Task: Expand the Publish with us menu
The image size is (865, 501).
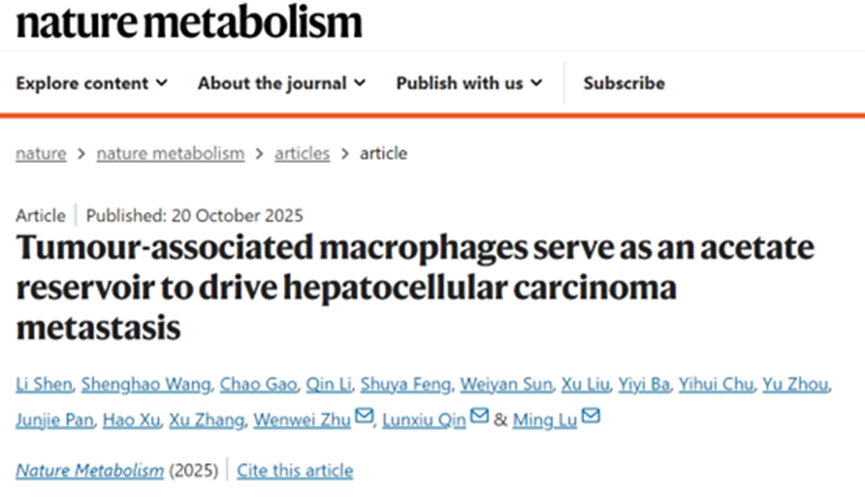Action: tap(469, 83)
